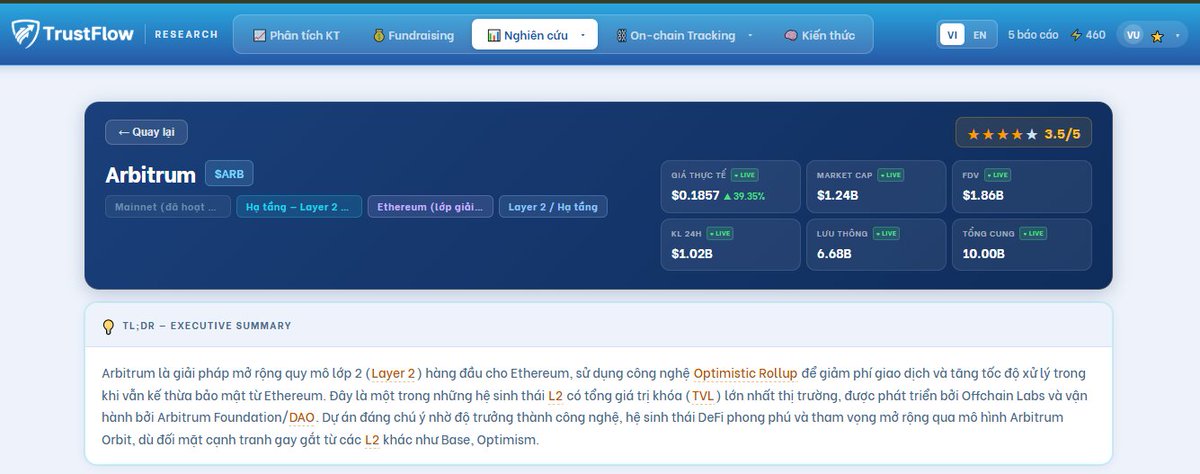Click the TL;DR – Executive Summary heading
This screenshot has width=1200, height=474.
pos(207,326)
